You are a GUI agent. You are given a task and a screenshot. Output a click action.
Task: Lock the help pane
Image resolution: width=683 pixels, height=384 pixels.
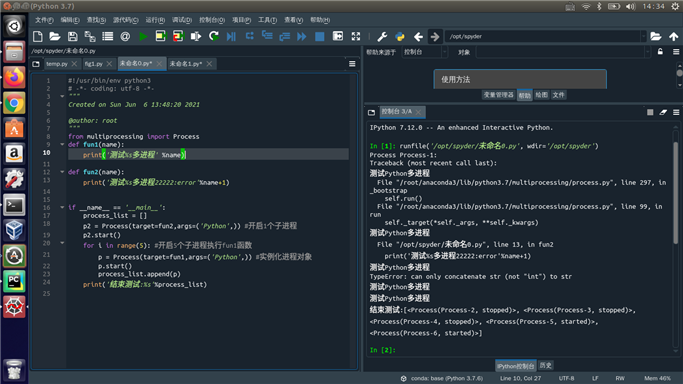click(x=660, y=52)
